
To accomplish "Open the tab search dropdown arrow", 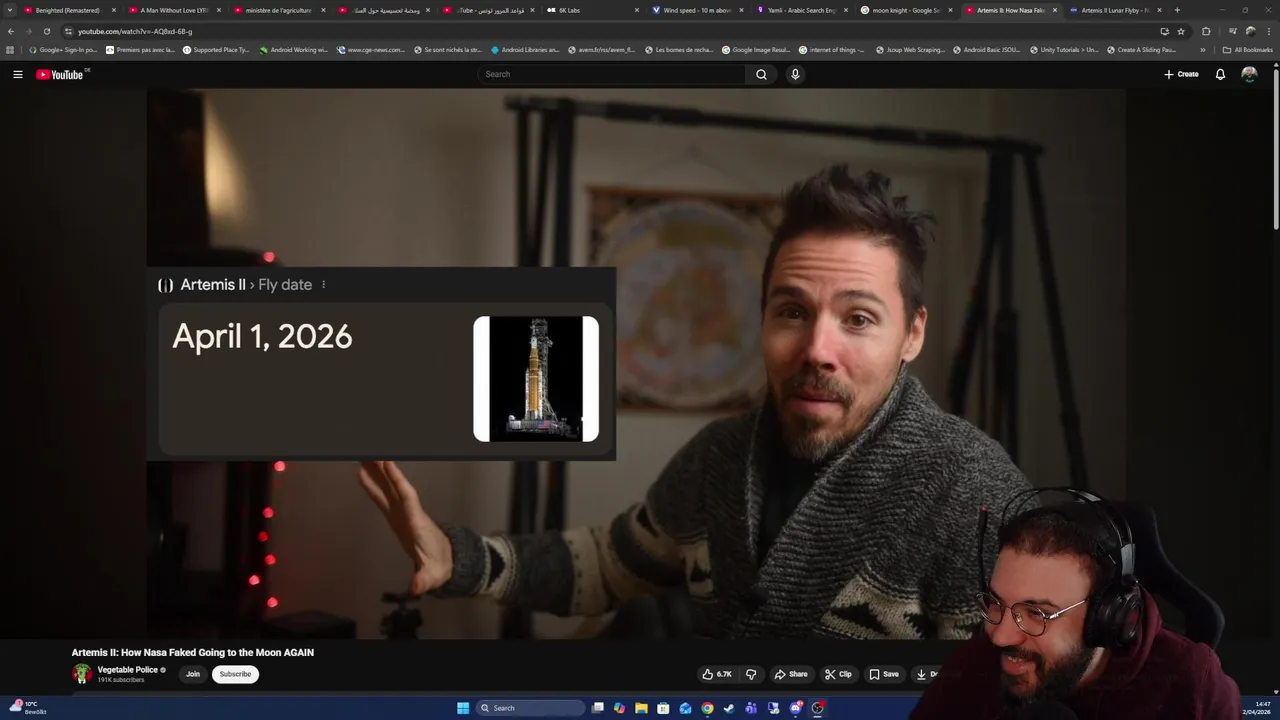I will [x=10, y=10].
